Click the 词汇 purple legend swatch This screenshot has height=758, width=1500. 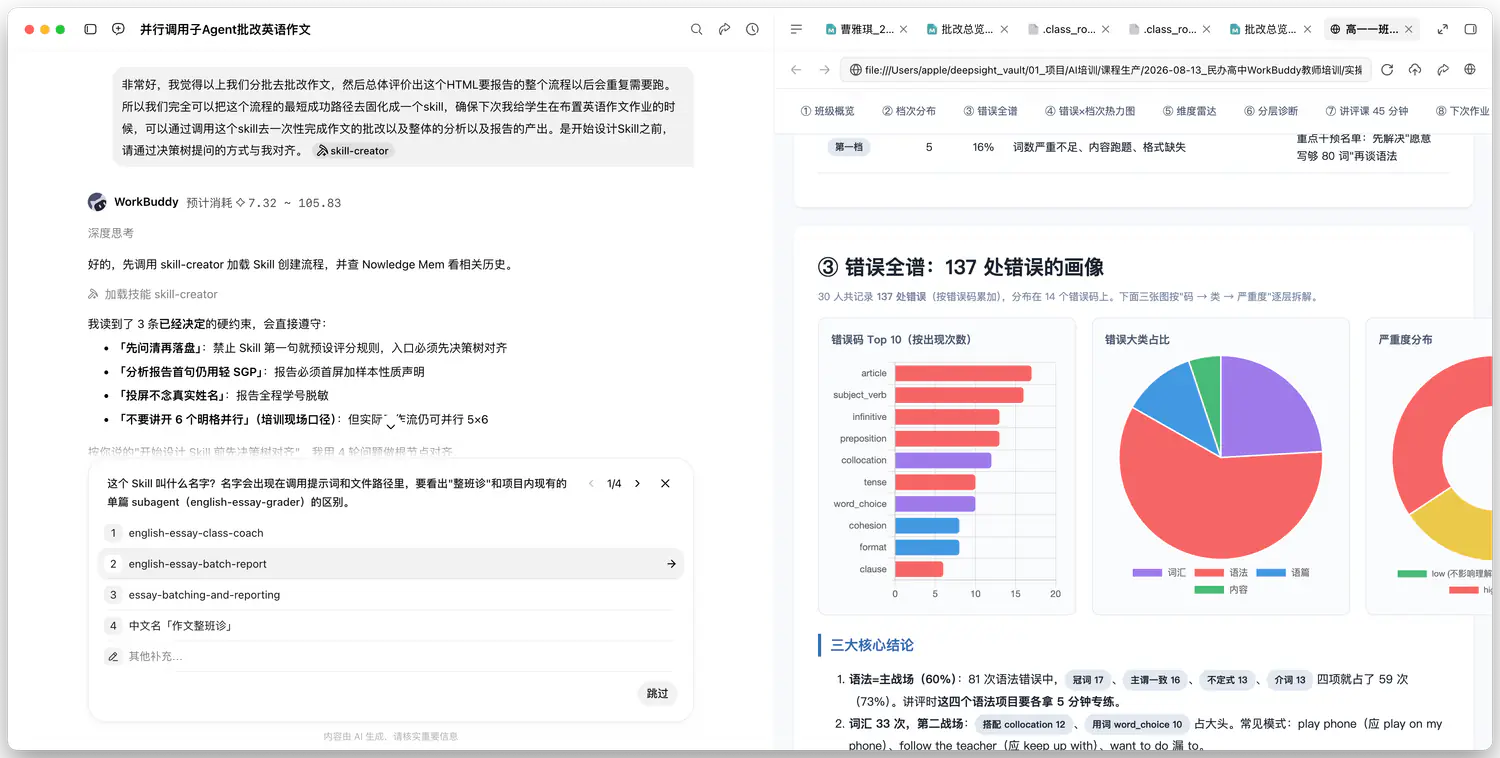coord(1147,573)
